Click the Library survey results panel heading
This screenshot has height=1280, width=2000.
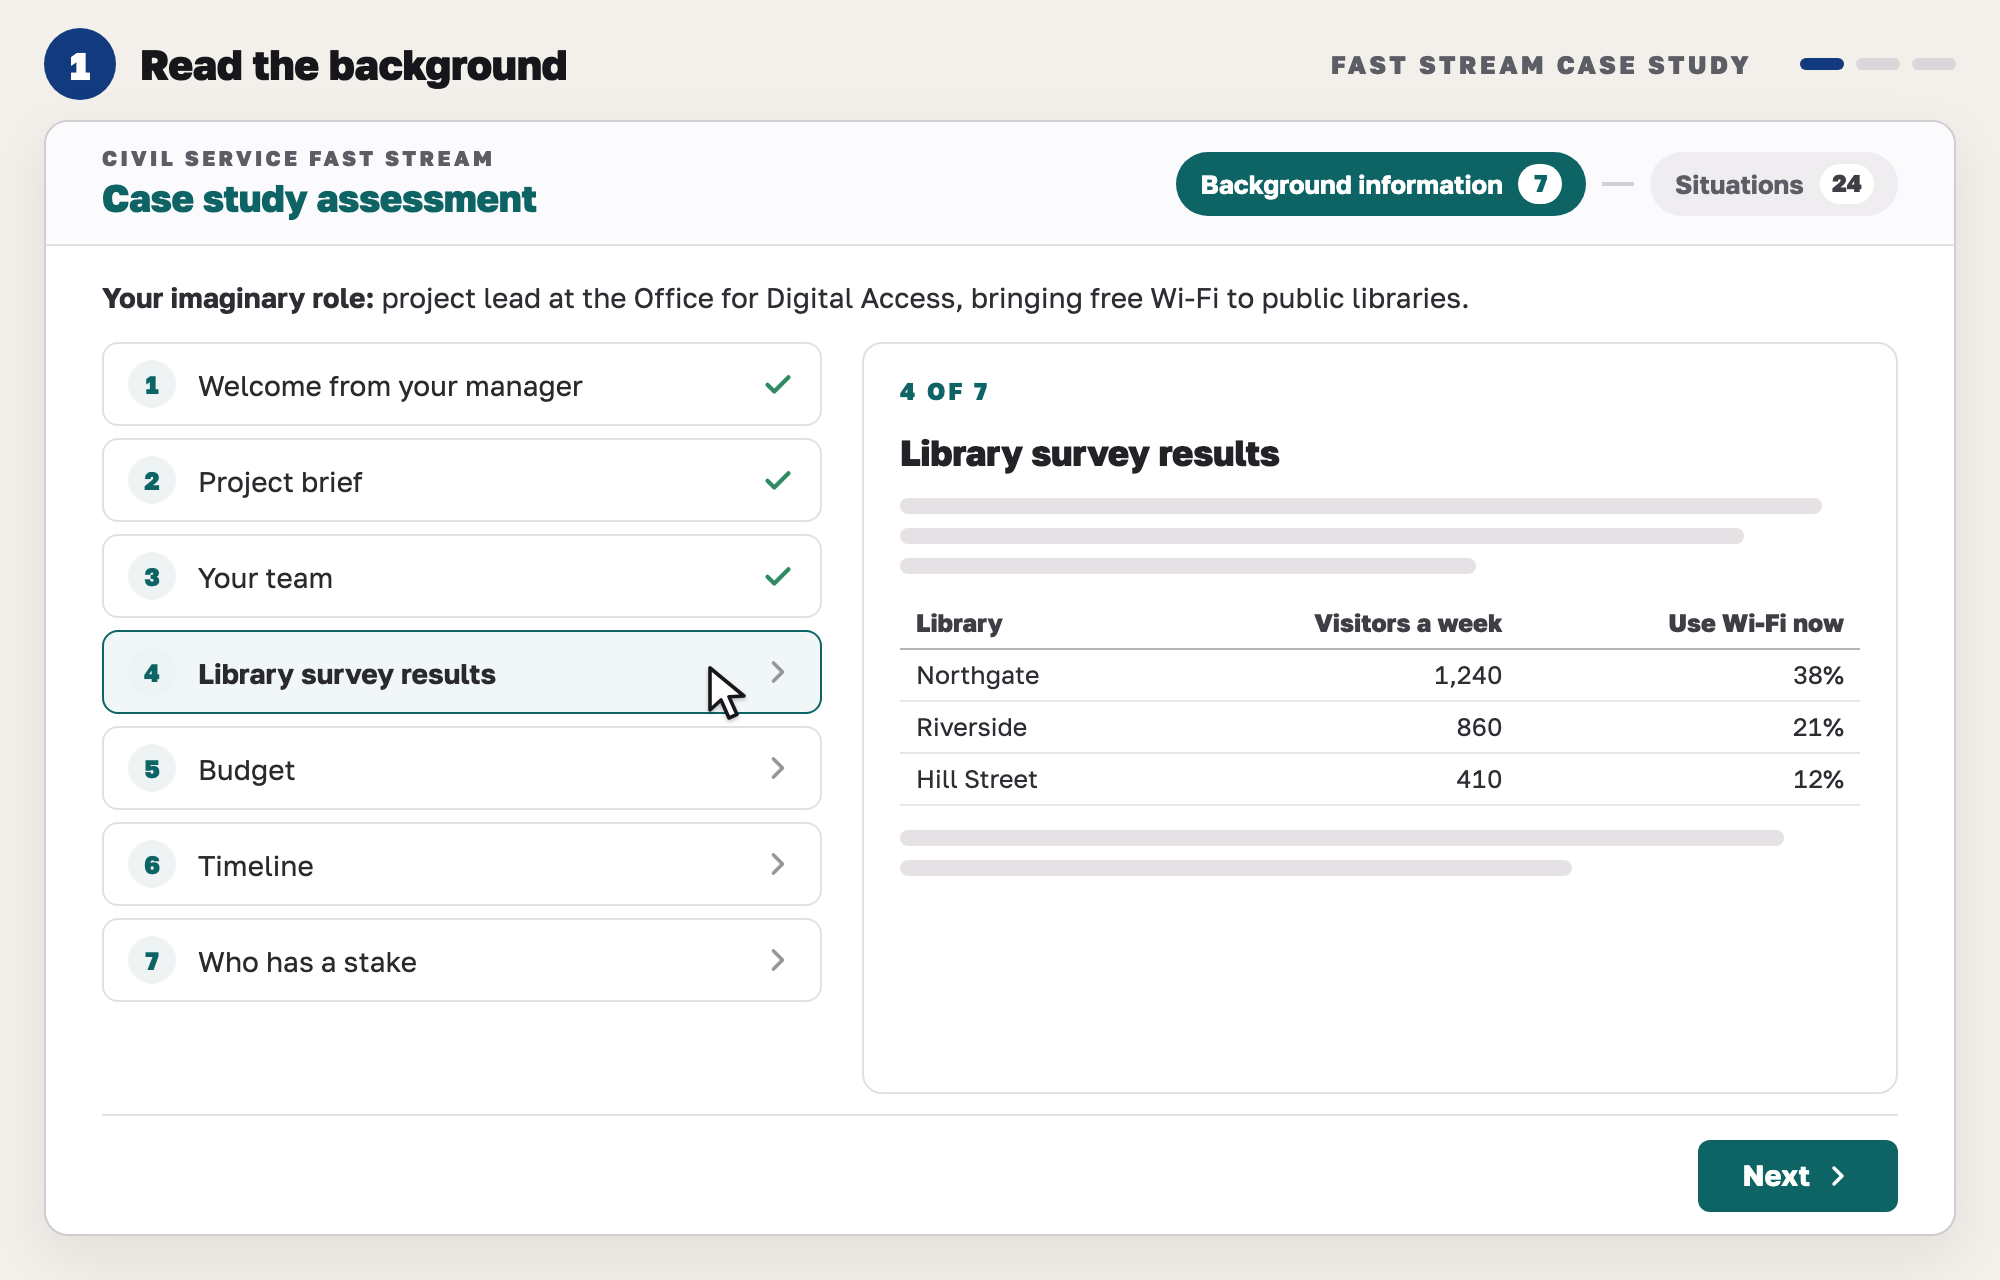coord(1089,454)
